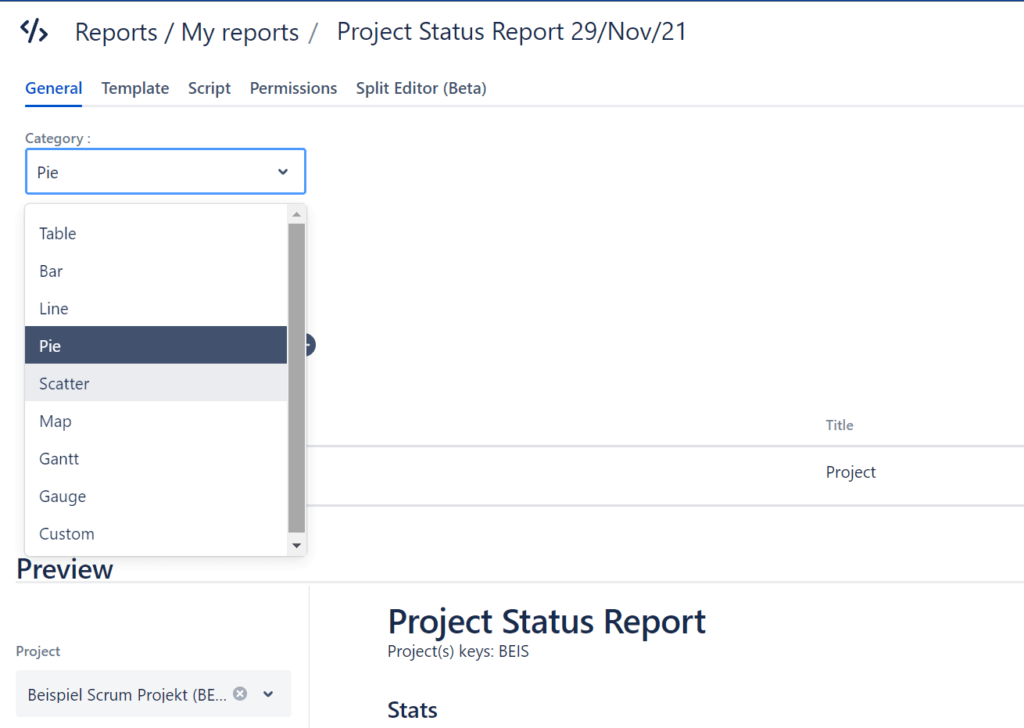Image resolution: width=1024 pixels, height=728 pixels.
Task: Navigate to My reports breadcrumb link
Action: pyautogui.click(x=240, y=32)
